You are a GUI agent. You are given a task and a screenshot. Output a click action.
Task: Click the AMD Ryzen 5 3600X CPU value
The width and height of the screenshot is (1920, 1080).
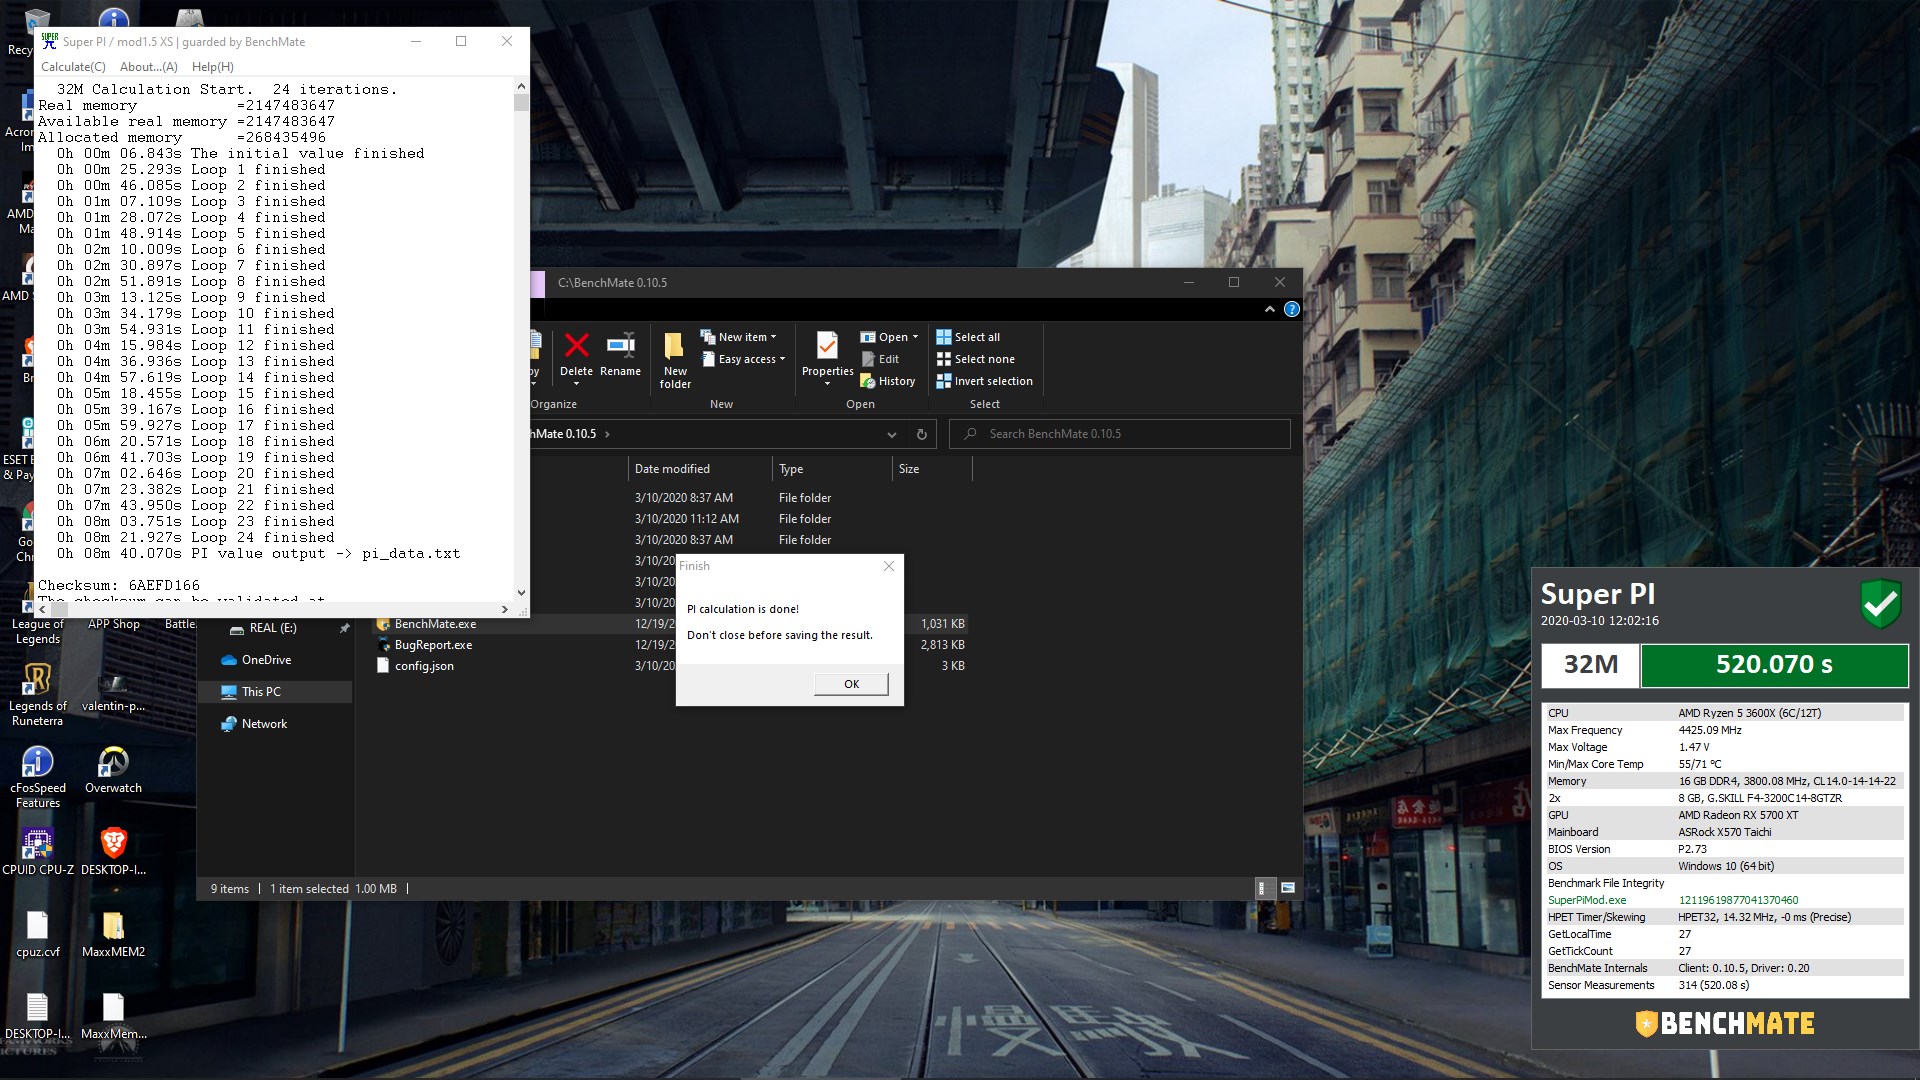point(1749,713)
